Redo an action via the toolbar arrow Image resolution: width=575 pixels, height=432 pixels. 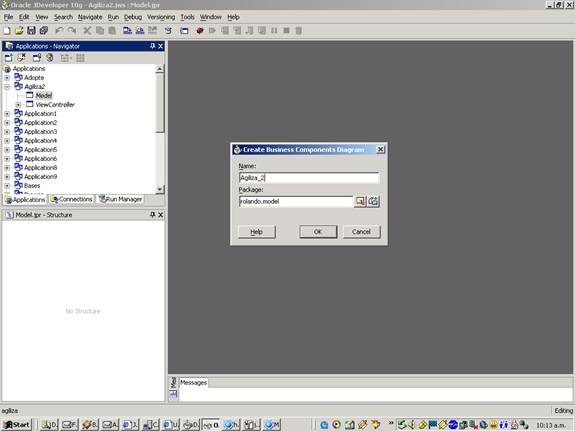click(72, 31)
